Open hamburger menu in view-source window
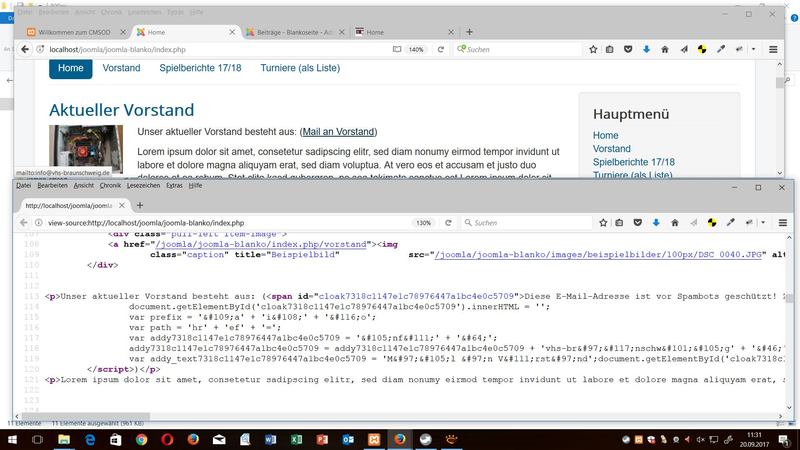Viewport: 800px width, 450px height. [x=783, y=223]
